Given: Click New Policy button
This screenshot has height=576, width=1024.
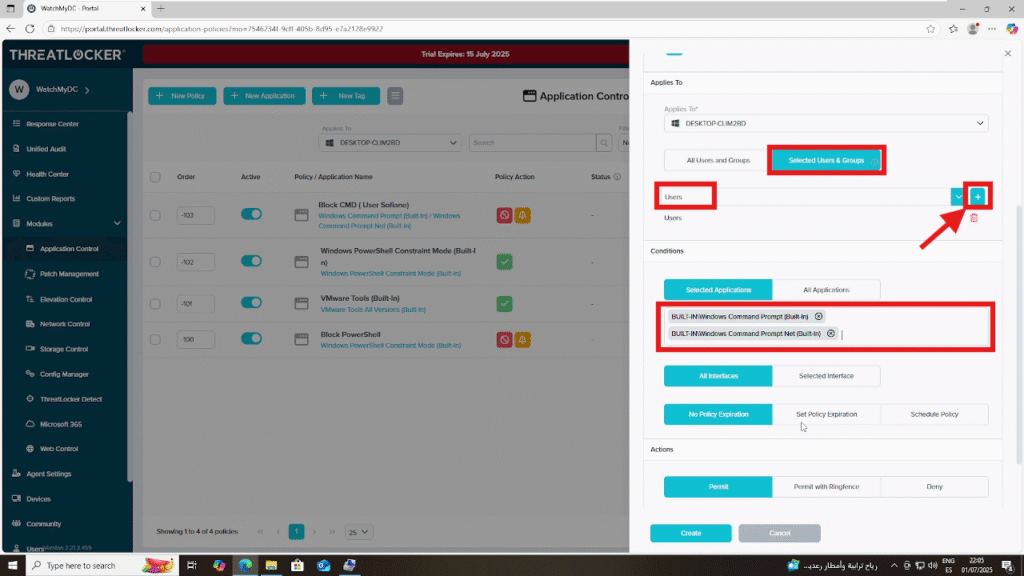Looking at the screenshot, I should coord(182,96).
